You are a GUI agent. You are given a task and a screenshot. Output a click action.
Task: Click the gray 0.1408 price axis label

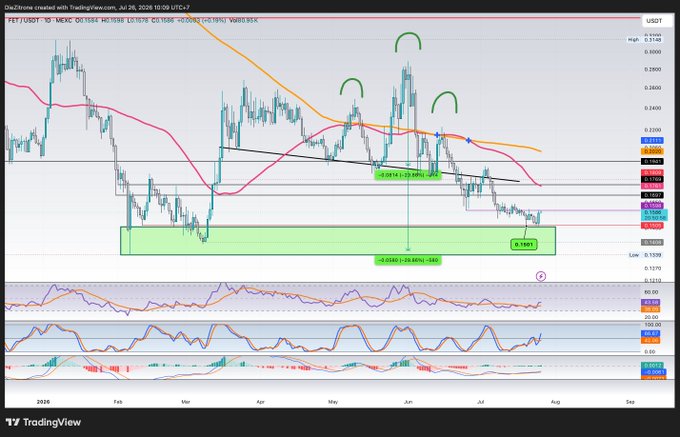[x=652, y=242]
